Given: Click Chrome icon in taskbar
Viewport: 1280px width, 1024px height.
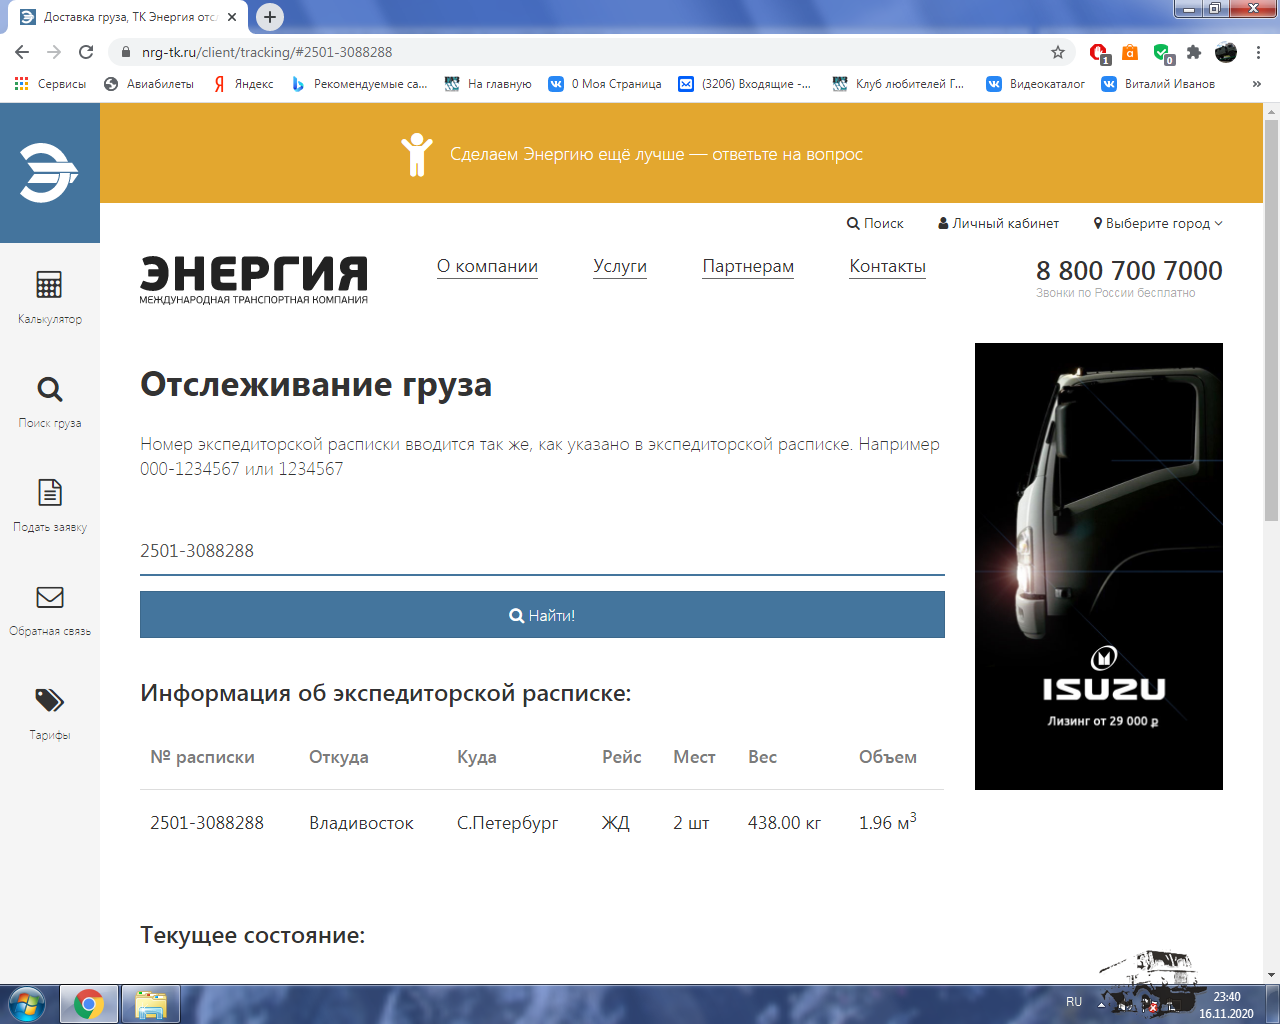Looking at the screenshot, I should 89,1004.
